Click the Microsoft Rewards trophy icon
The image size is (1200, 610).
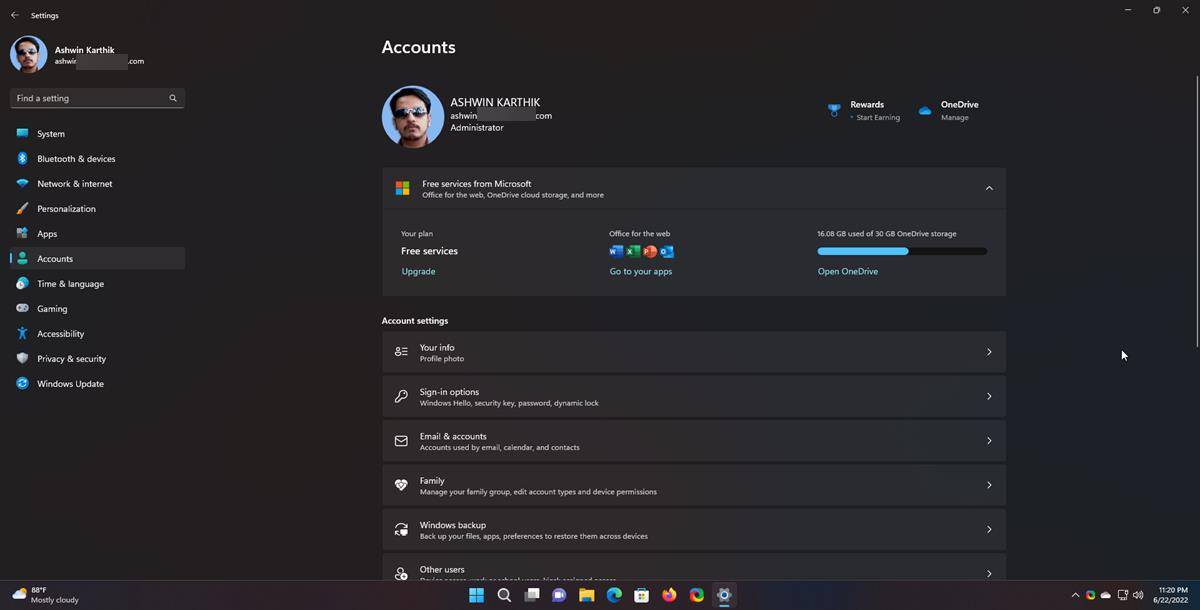click(834, 108)
